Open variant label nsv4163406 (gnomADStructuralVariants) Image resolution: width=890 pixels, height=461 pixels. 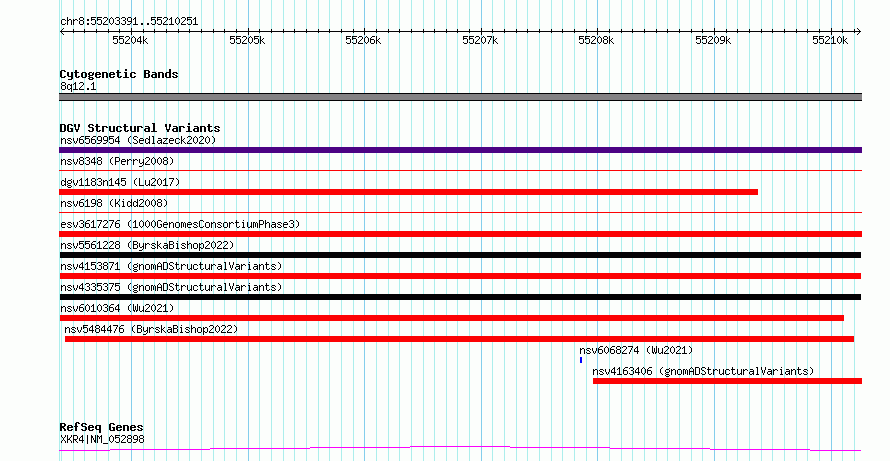pos(703,371)
